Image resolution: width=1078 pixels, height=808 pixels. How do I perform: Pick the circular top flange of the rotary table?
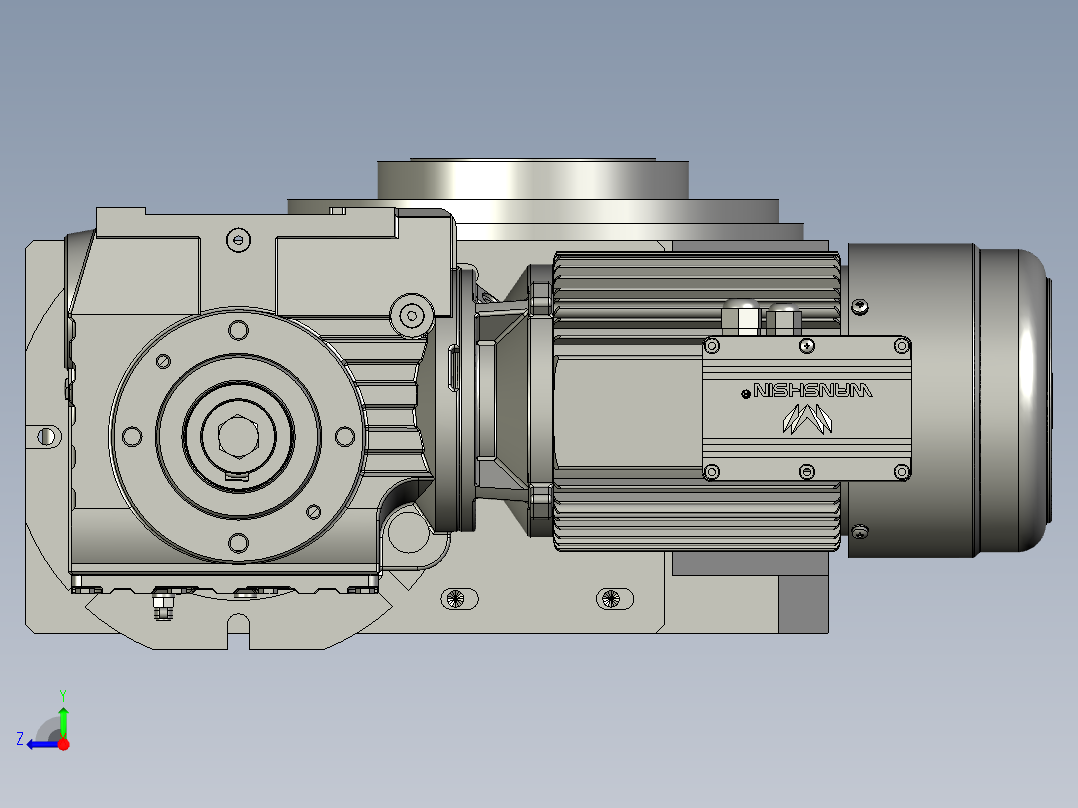pyautogui.click(x=533, y=180)
